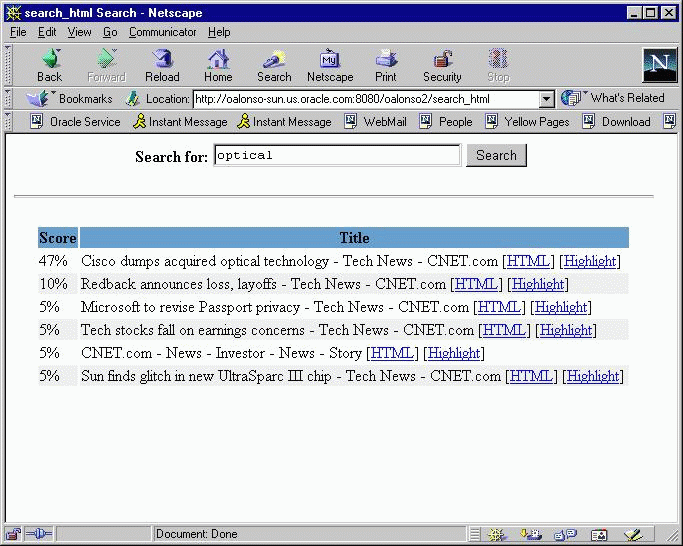Open Address Book from the component bar
The width and height of the screenshot is (683, 546).
click(599, 534)
